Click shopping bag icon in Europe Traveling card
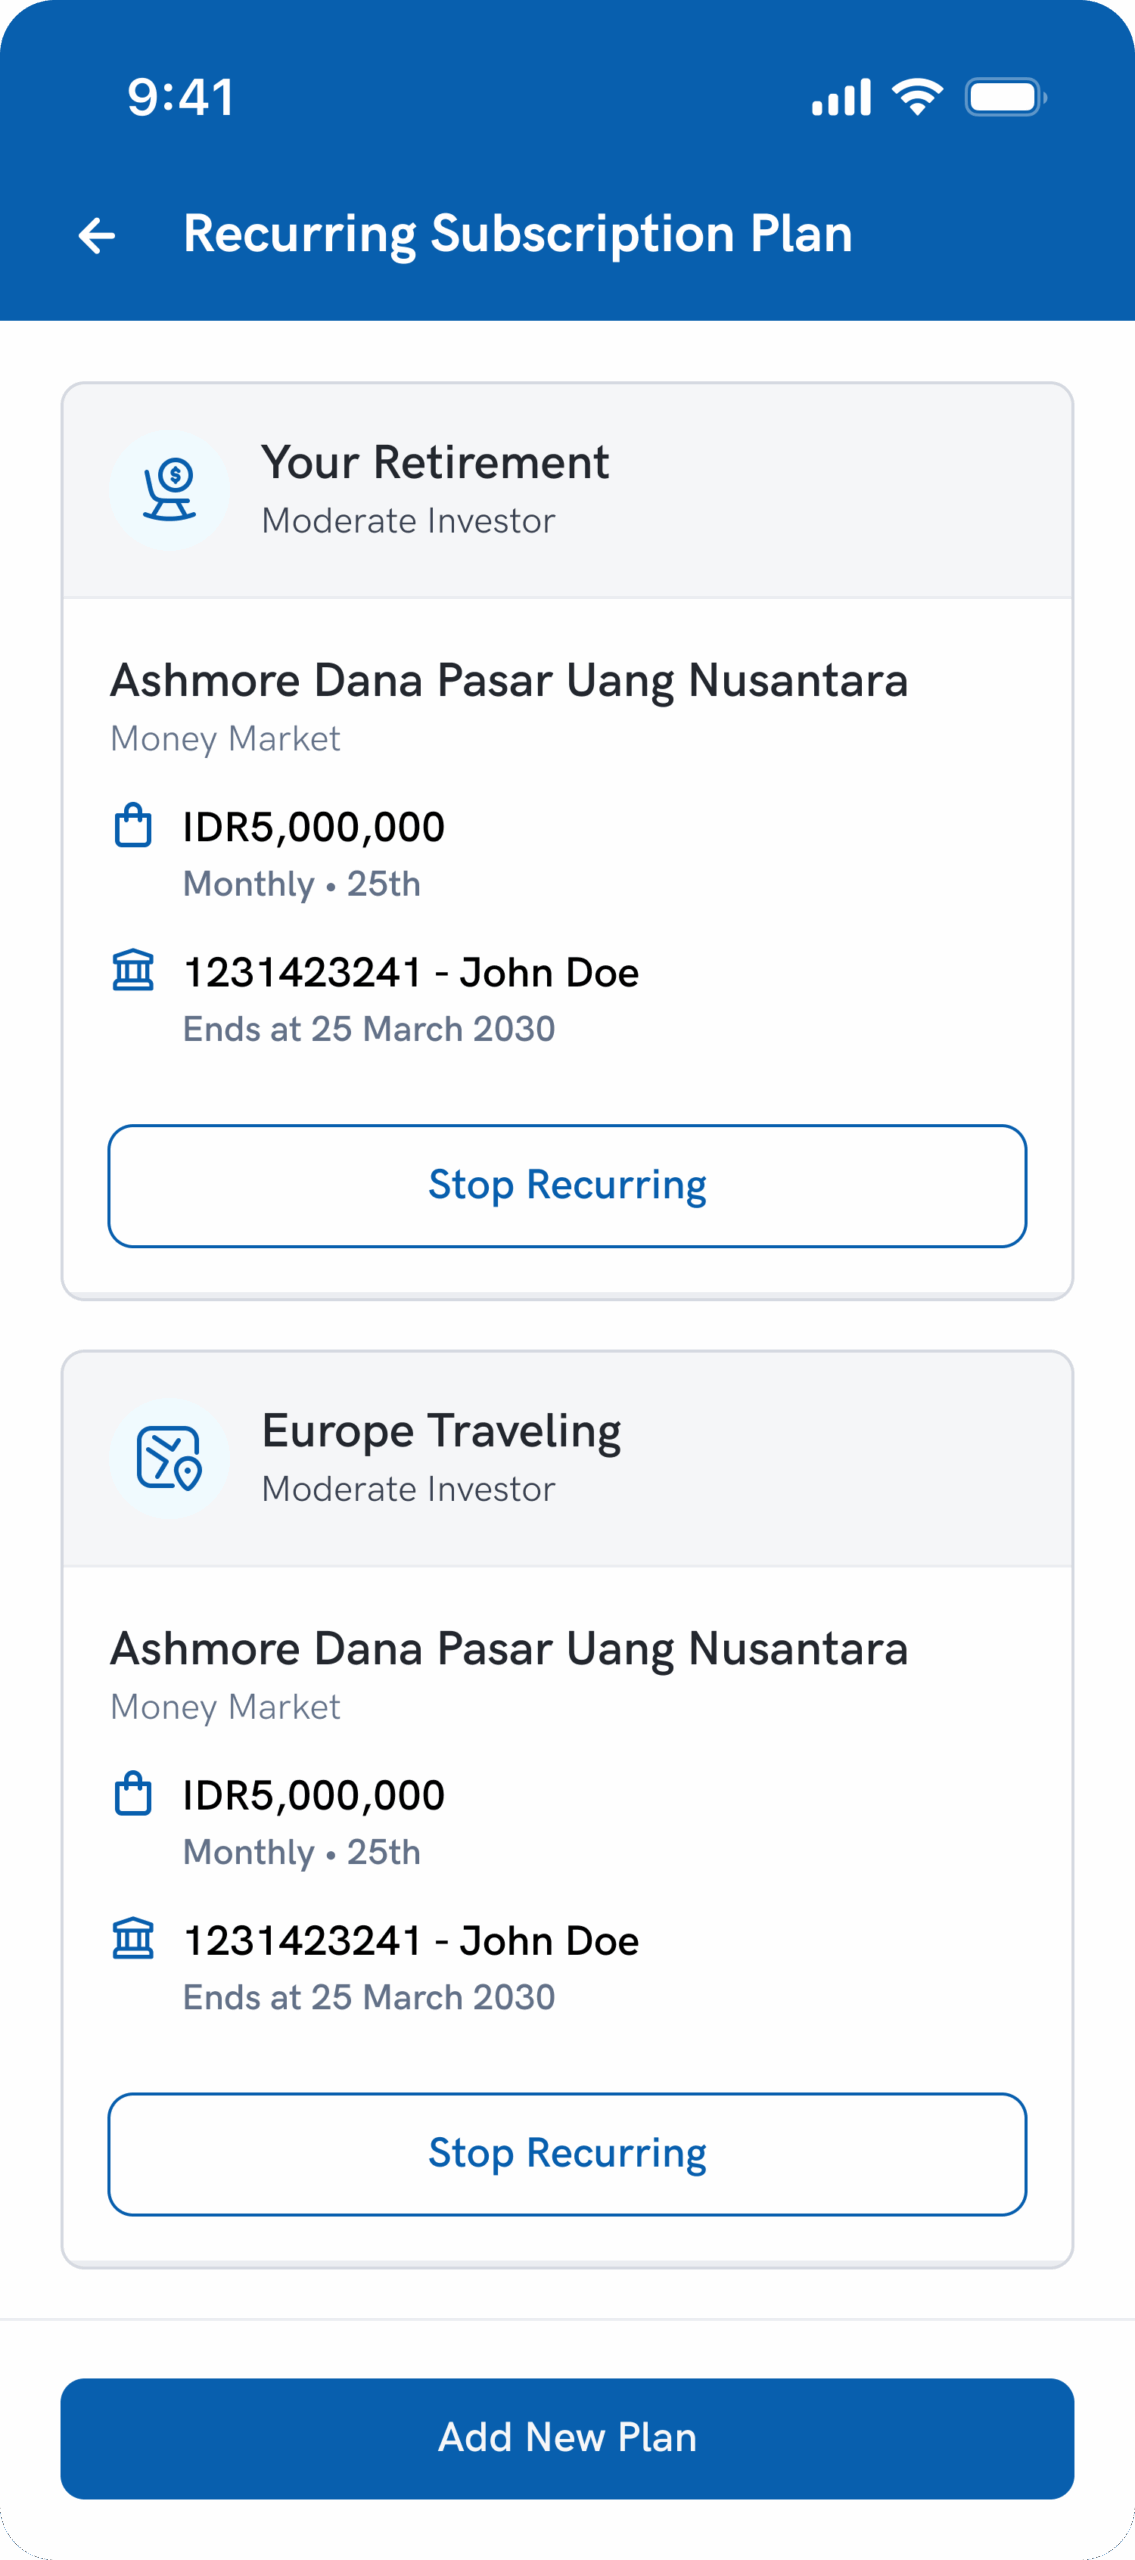The image size is (1135, 2560). tap(133, 1795)
